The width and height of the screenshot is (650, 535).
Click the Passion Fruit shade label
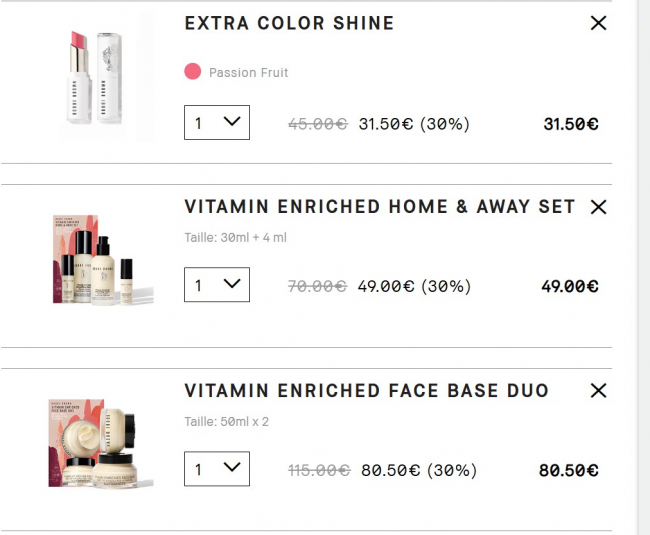248,73
